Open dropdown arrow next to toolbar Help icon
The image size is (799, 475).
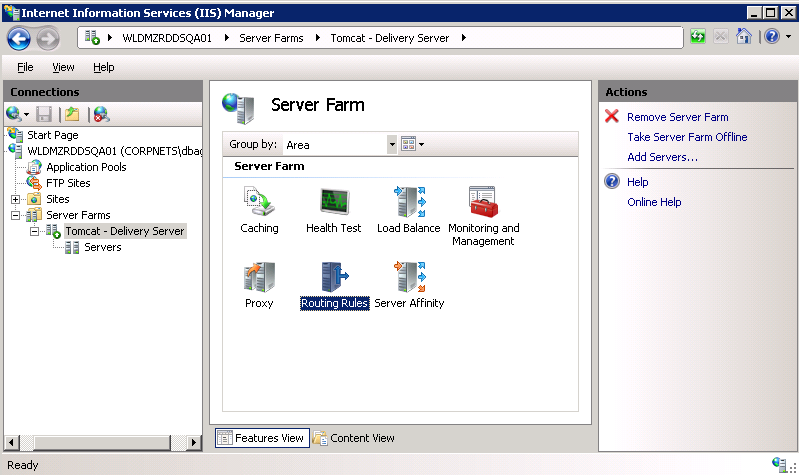tap(788, 36)
